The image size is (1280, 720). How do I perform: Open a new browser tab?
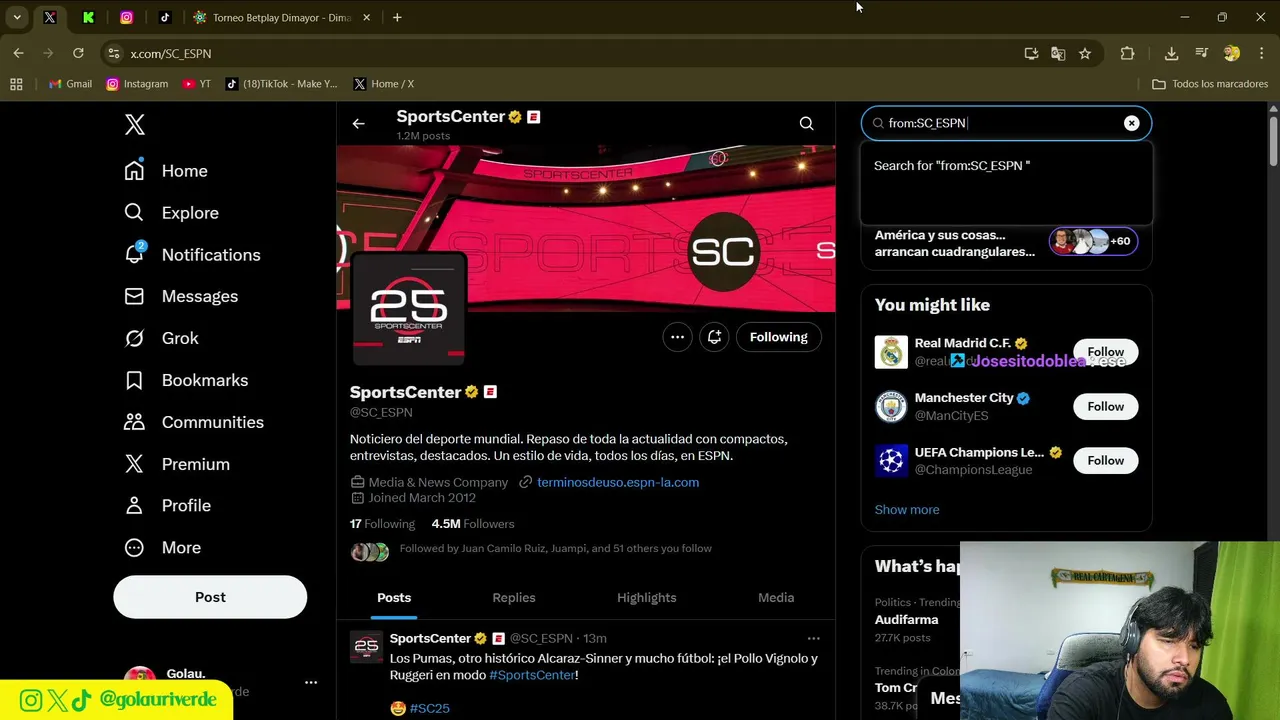397,17
